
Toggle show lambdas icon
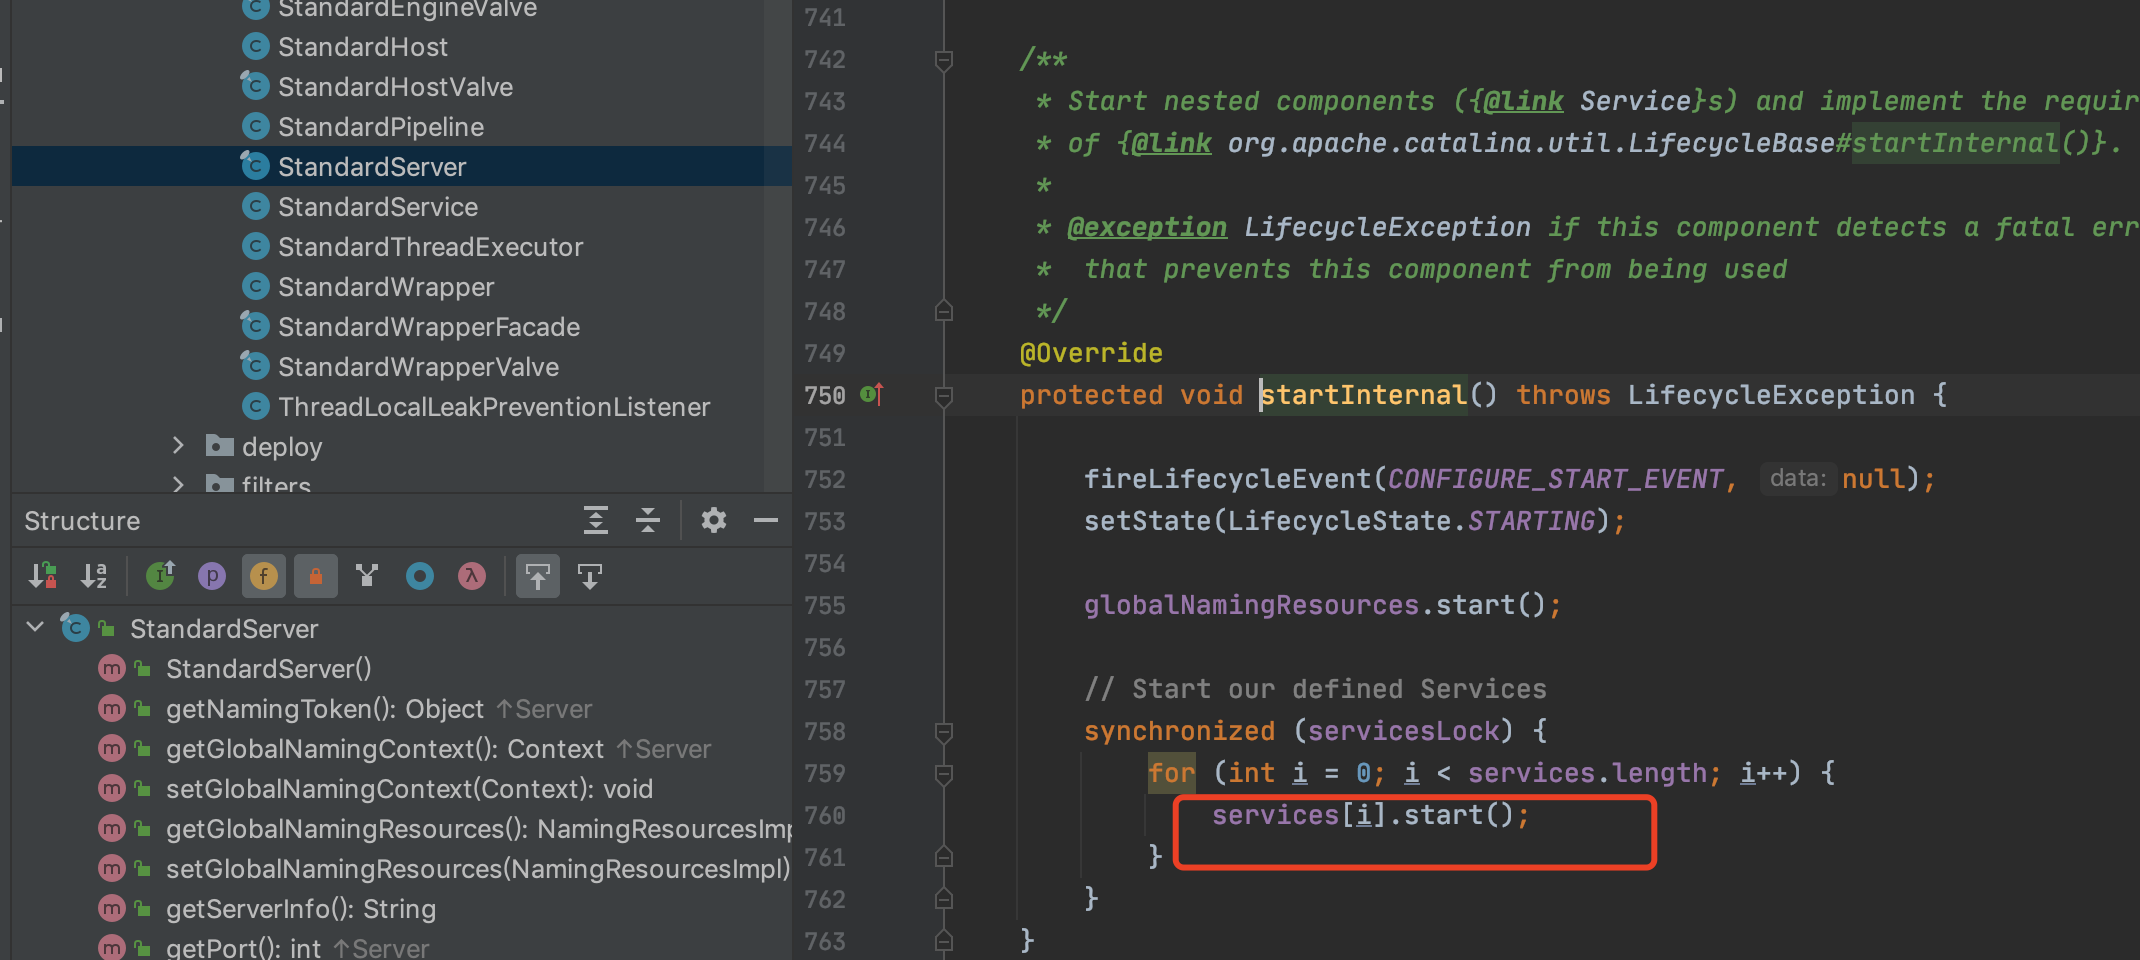472,576
